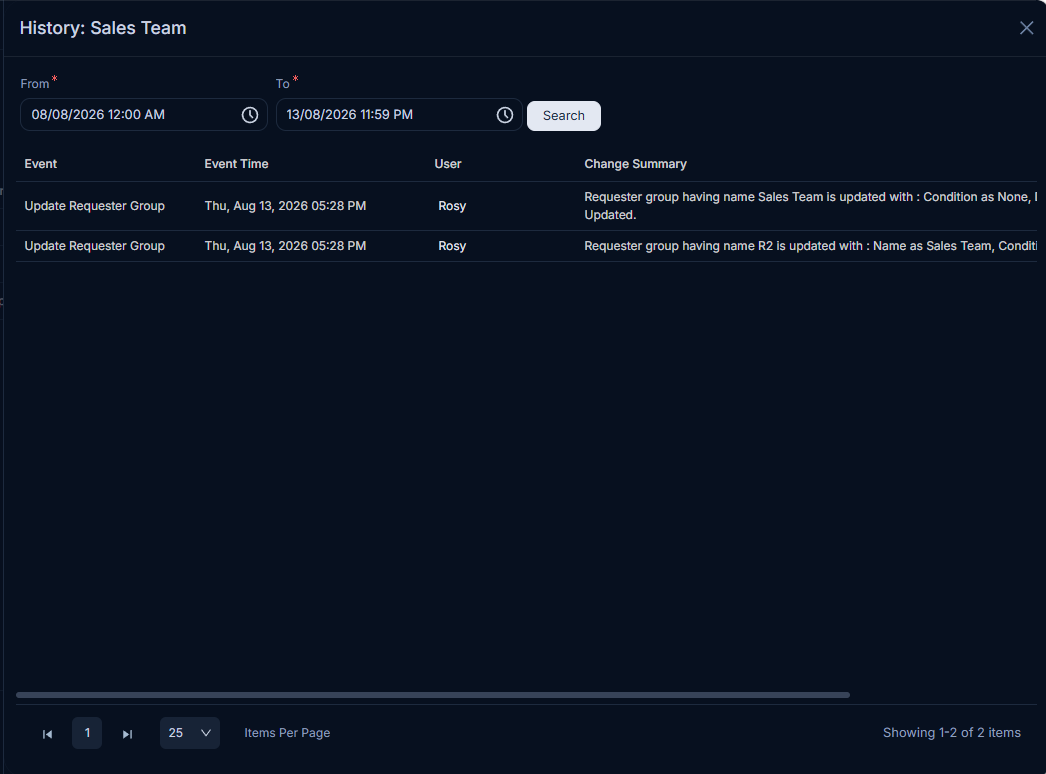Click the horizontal scrollbar of the table

[x=433, y=695]
